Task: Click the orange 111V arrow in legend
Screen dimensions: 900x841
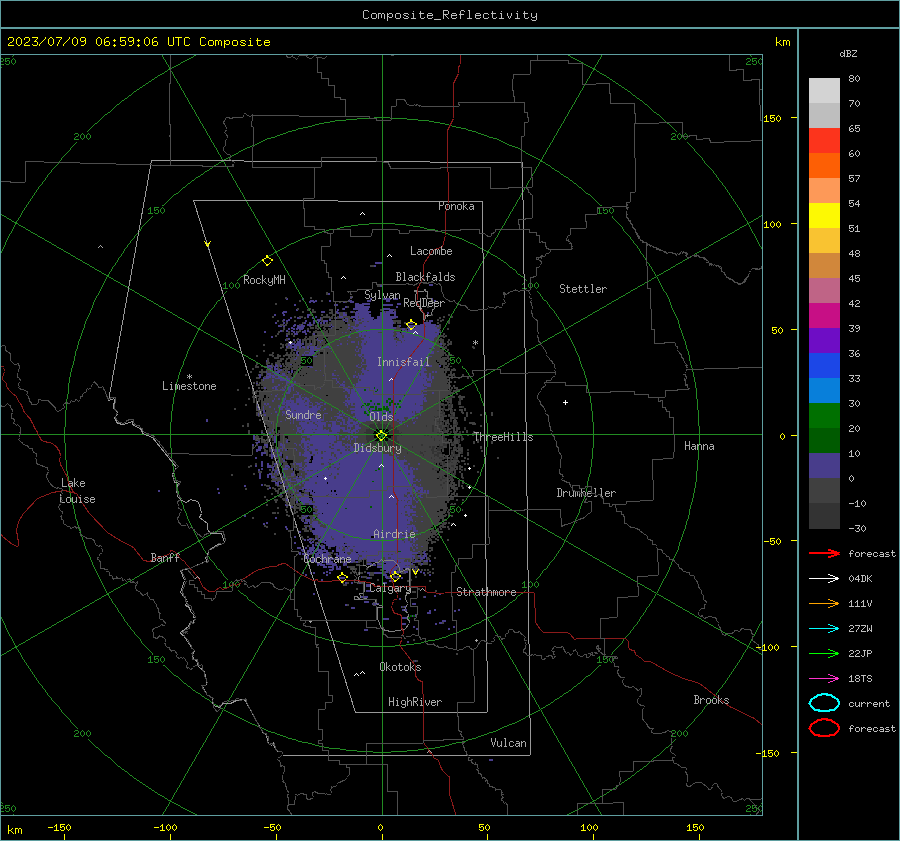Action: click(x=824, y=603)
